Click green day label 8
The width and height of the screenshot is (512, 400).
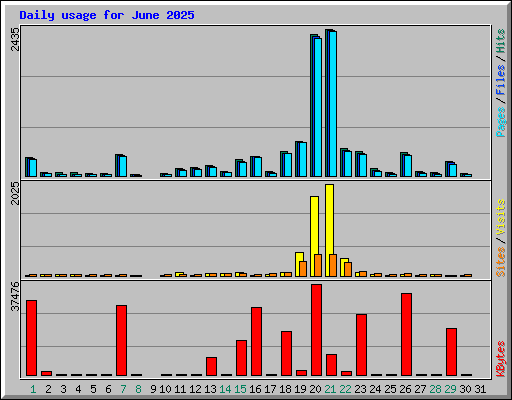(138, 389)
